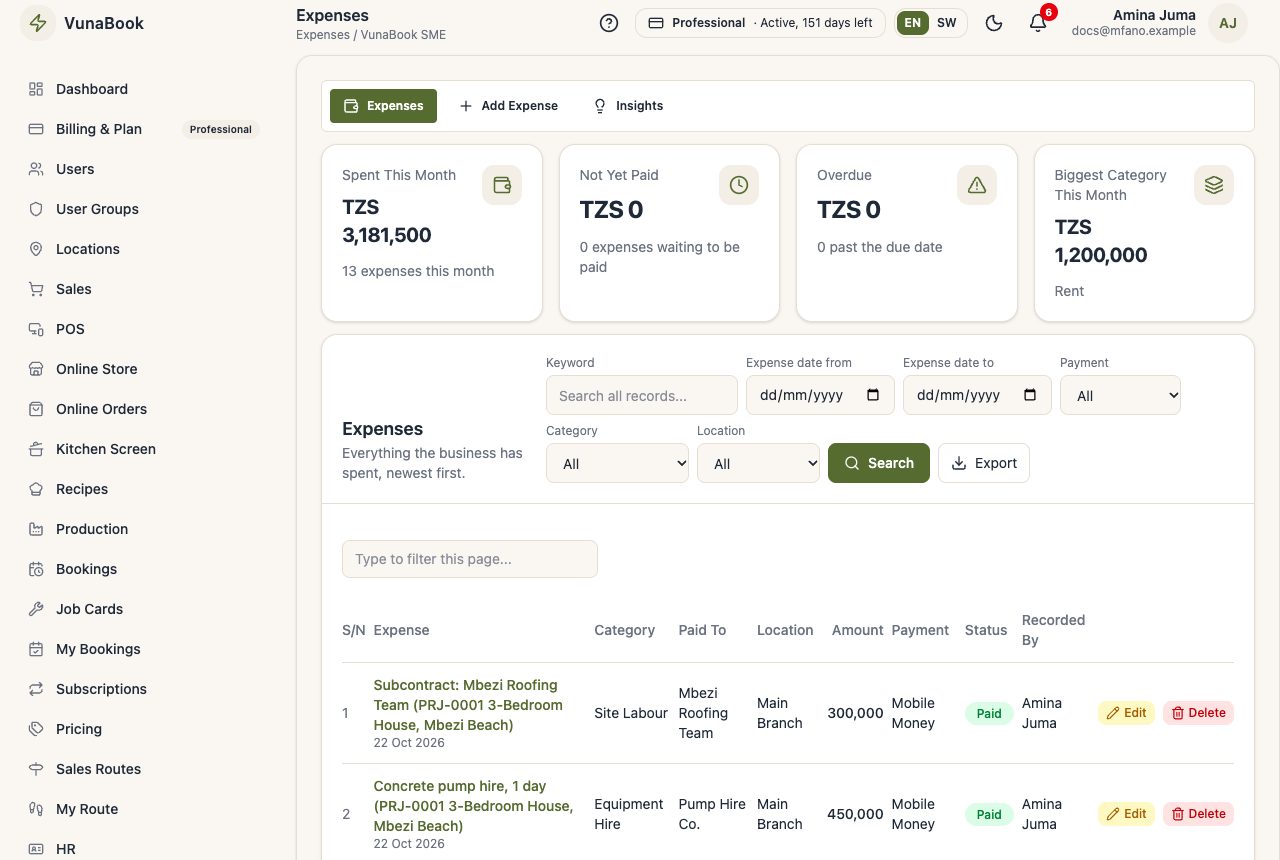Open Concrete pump hire expense link
This screenshot has height=860, width=1280.
(473, 806)
